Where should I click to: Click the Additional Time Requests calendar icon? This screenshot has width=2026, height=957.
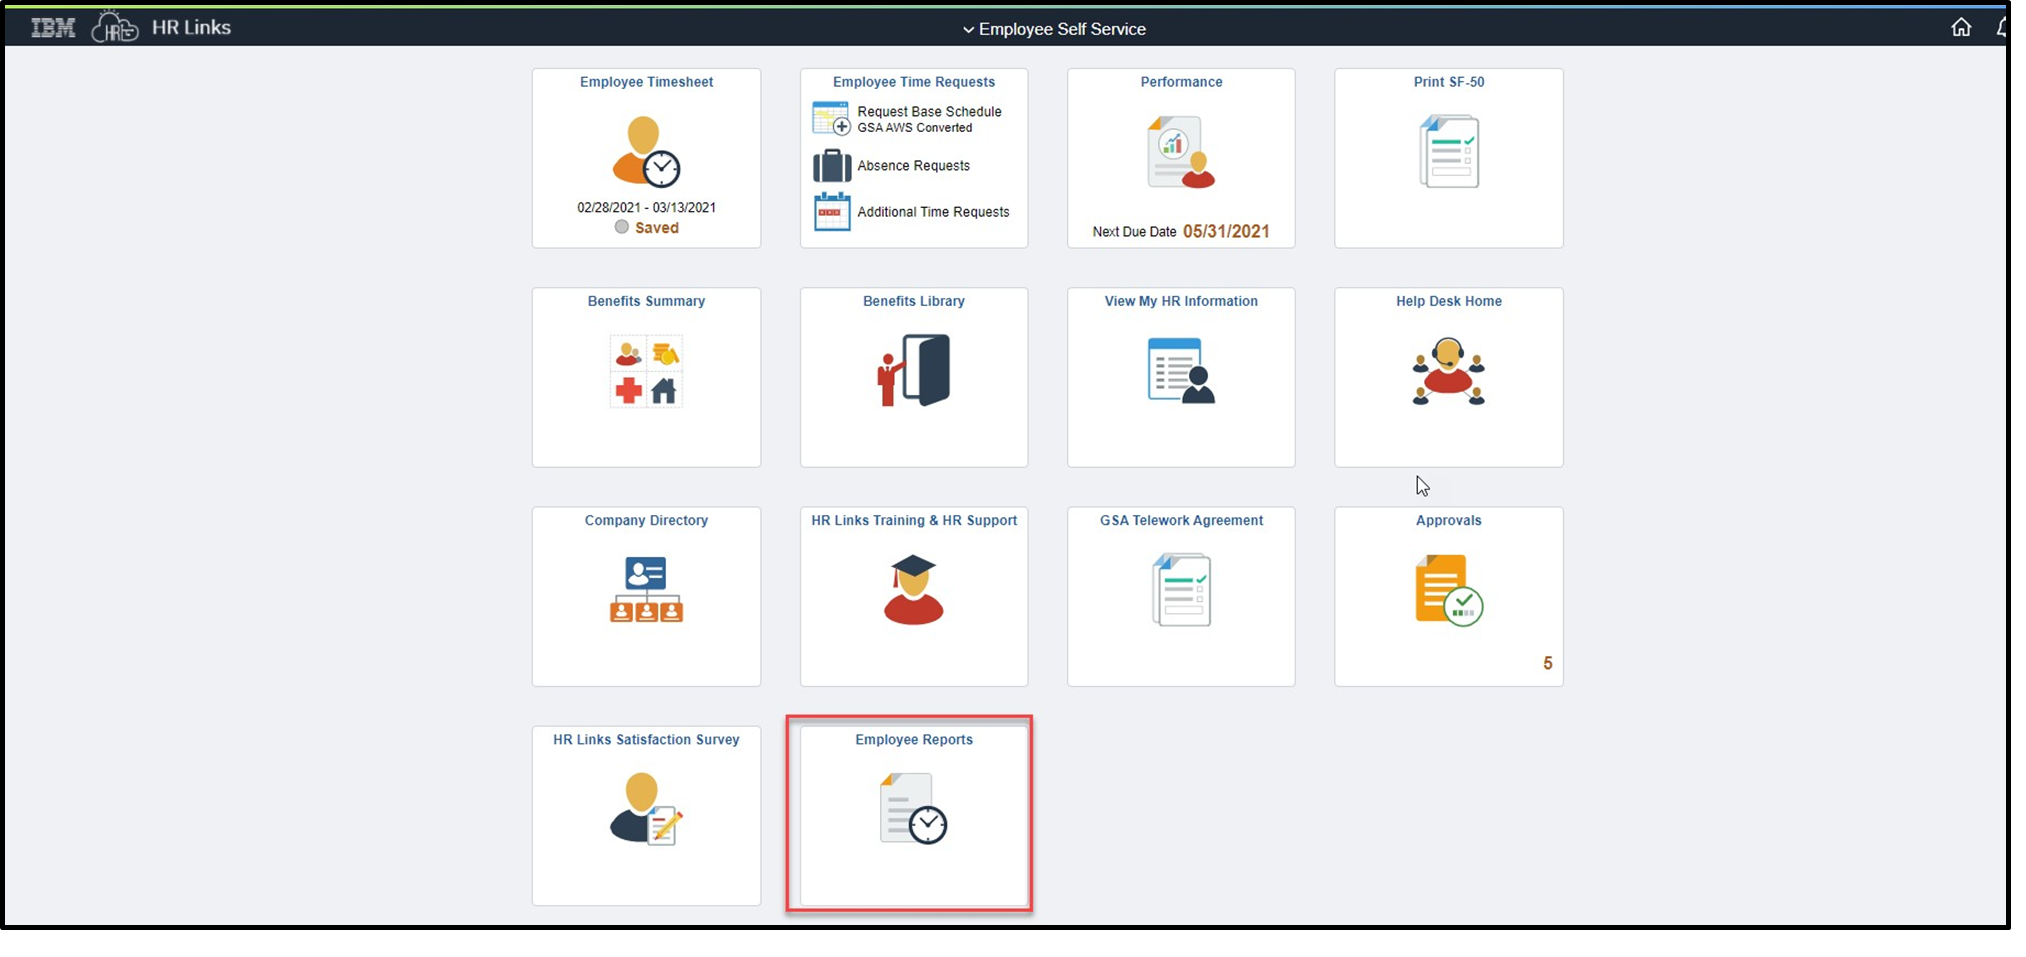point(831,212)
